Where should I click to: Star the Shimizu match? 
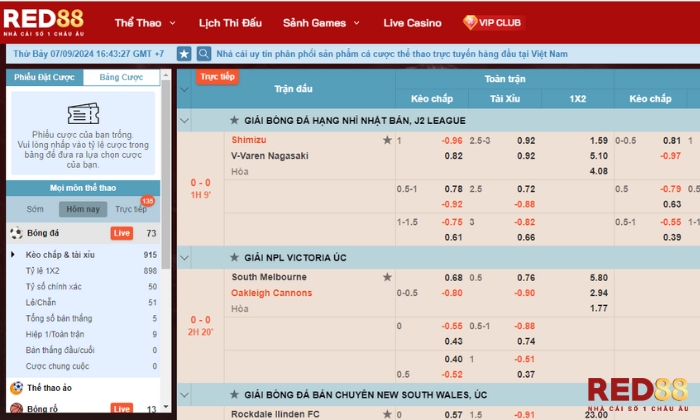click(x=387, y=140)
